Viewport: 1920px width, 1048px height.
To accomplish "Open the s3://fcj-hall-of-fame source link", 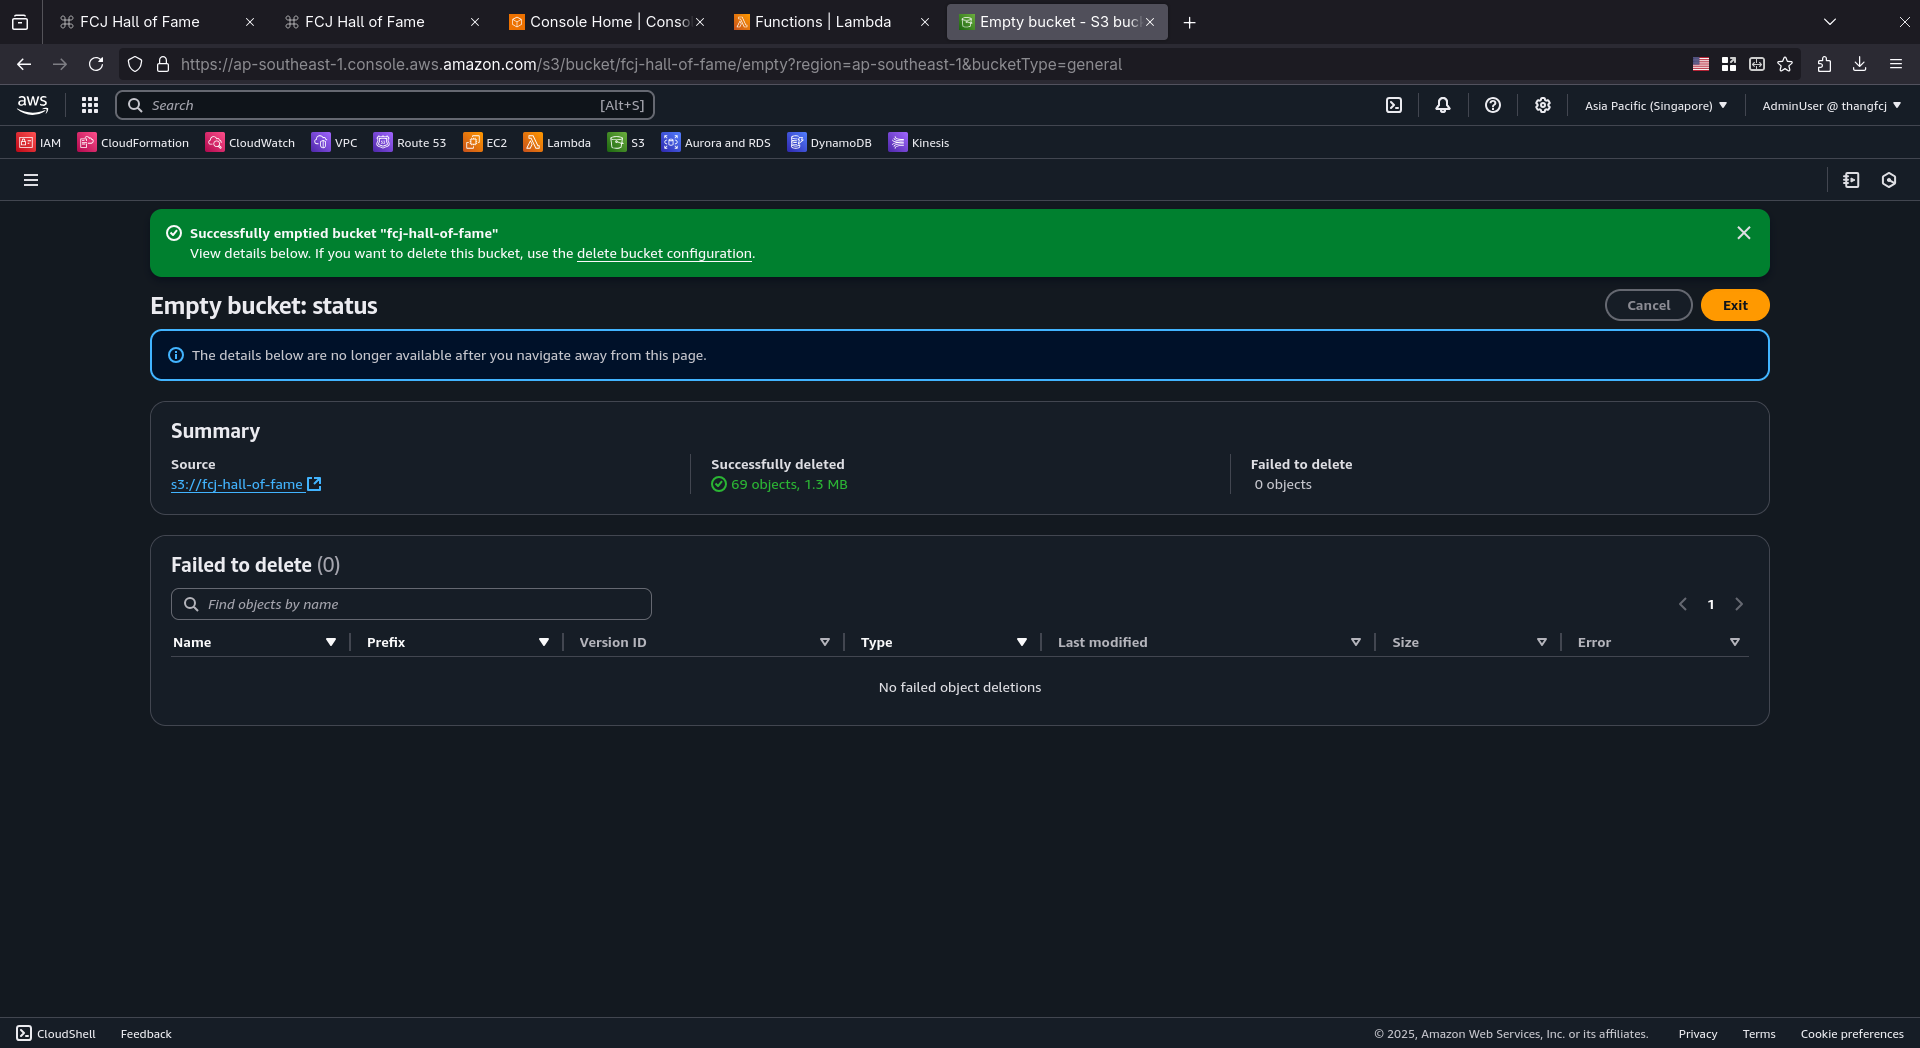I will click(x=246, y=484).
